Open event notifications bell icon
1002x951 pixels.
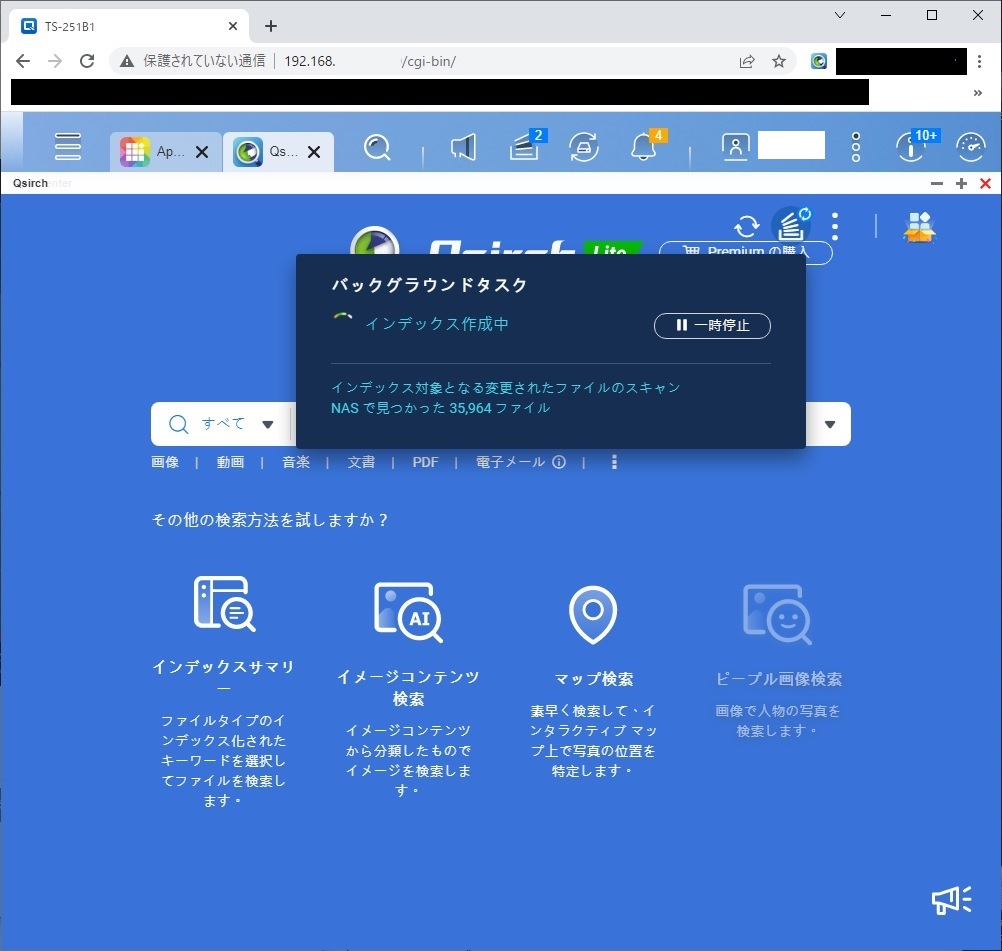(x=645, y=146)
